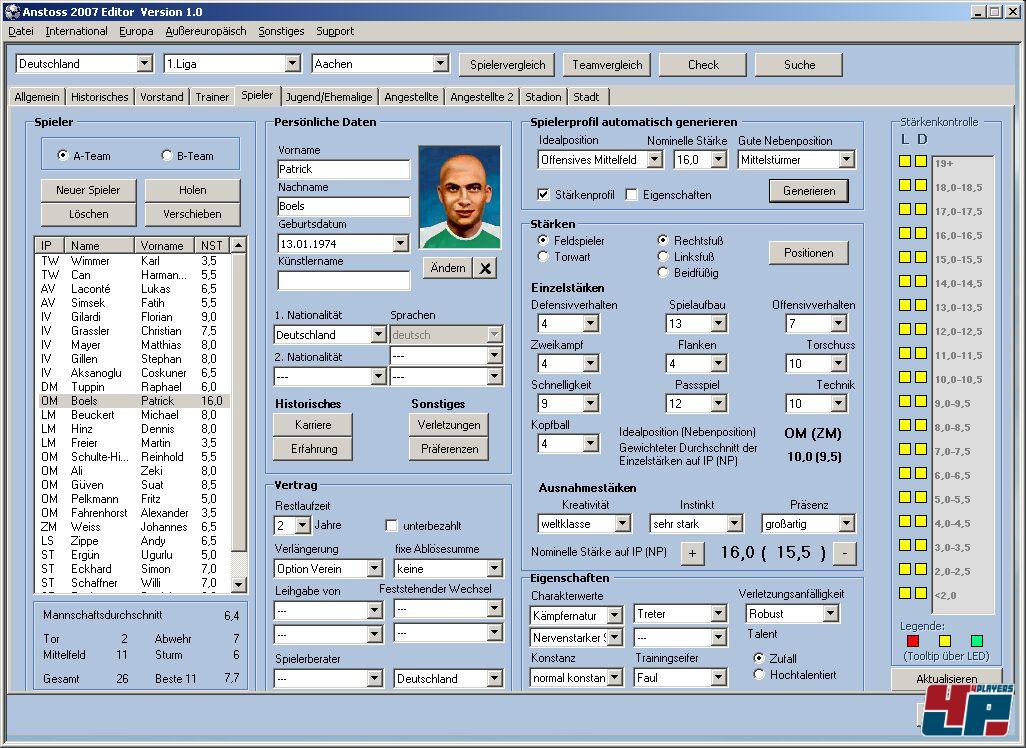Image resolution: width=1026 pixels, height=748 pixels.
Task: Click the yellow legend LED
Action: click(x=944, y=640)
